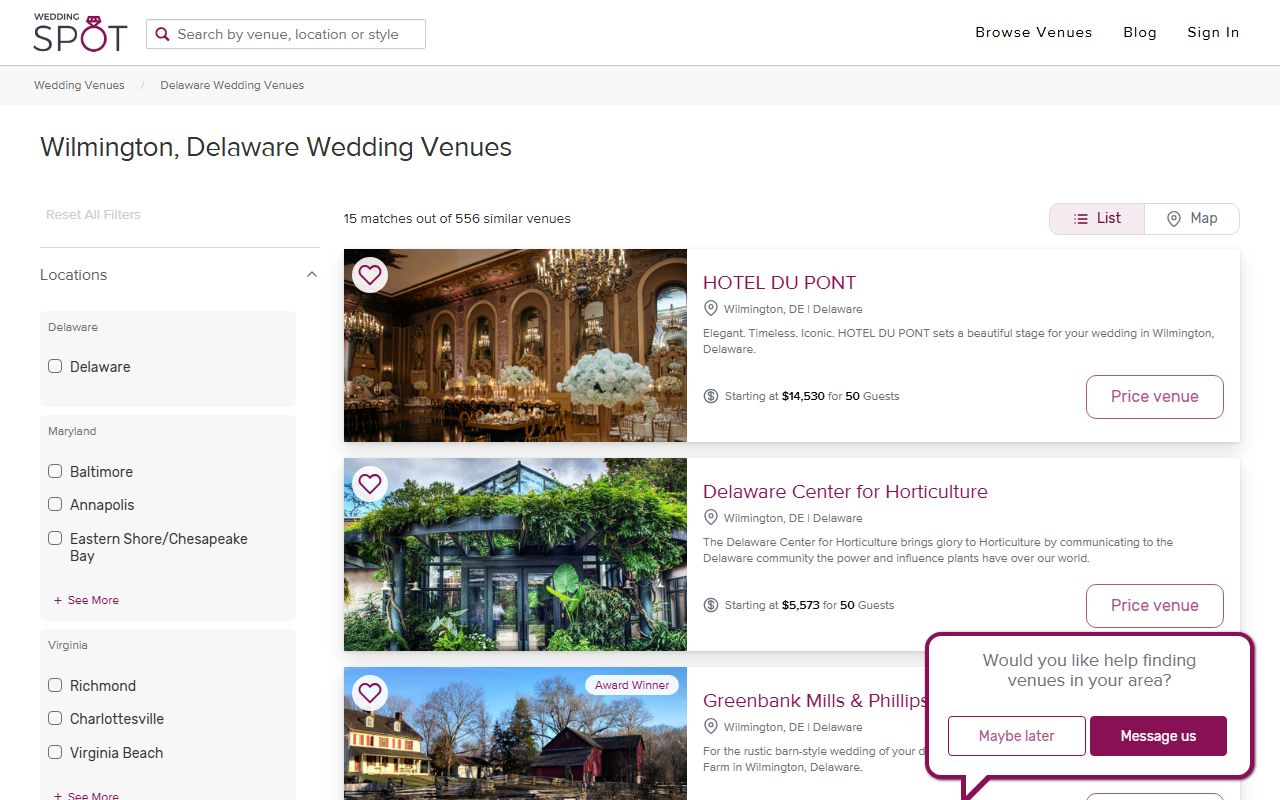The width and height of the screenshot is (1280, 800).
Task: Click dollar icon beside $14,530 price
Action: click(711, 396)
